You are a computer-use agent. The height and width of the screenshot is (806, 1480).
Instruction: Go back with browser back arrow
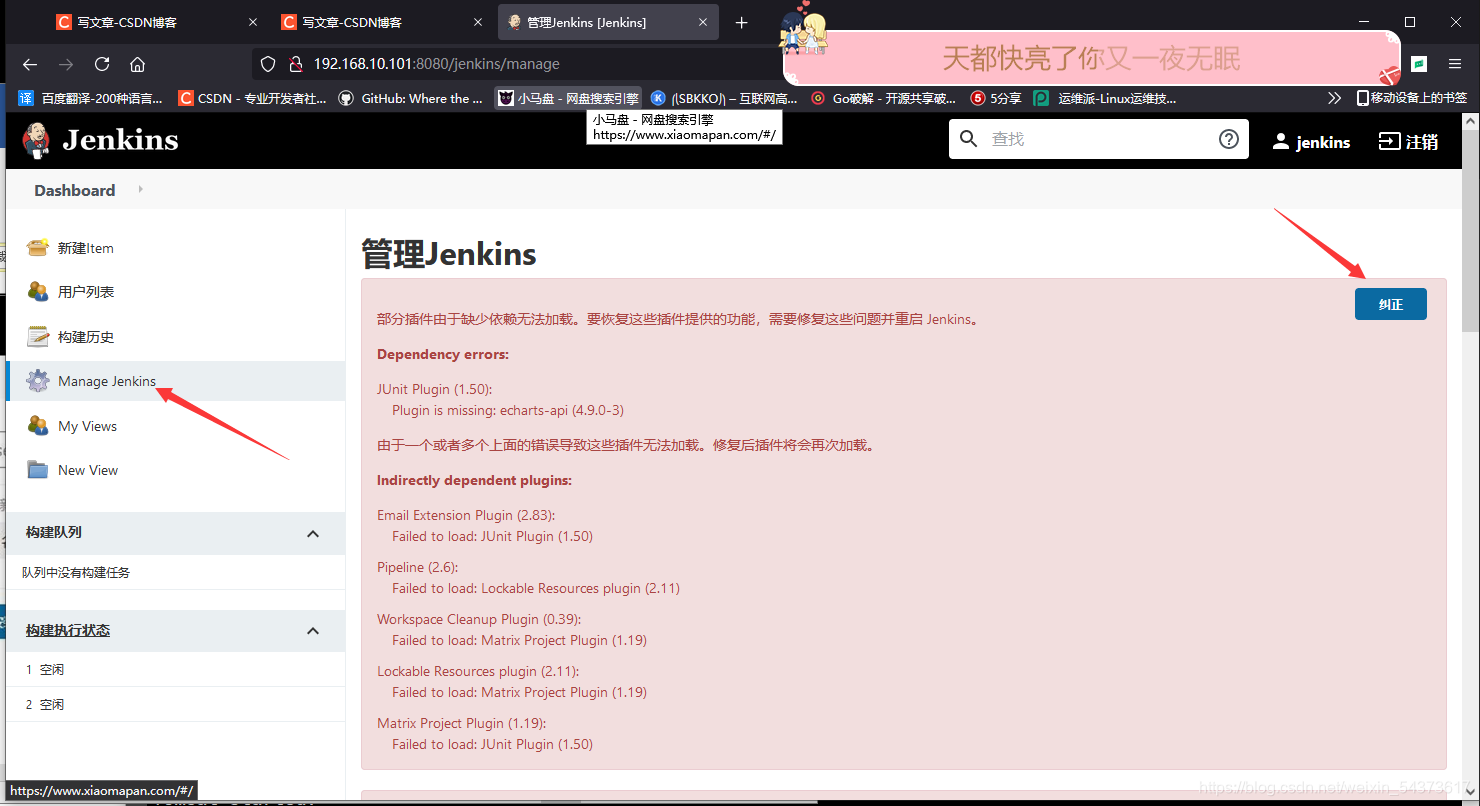tap(30, 64)
